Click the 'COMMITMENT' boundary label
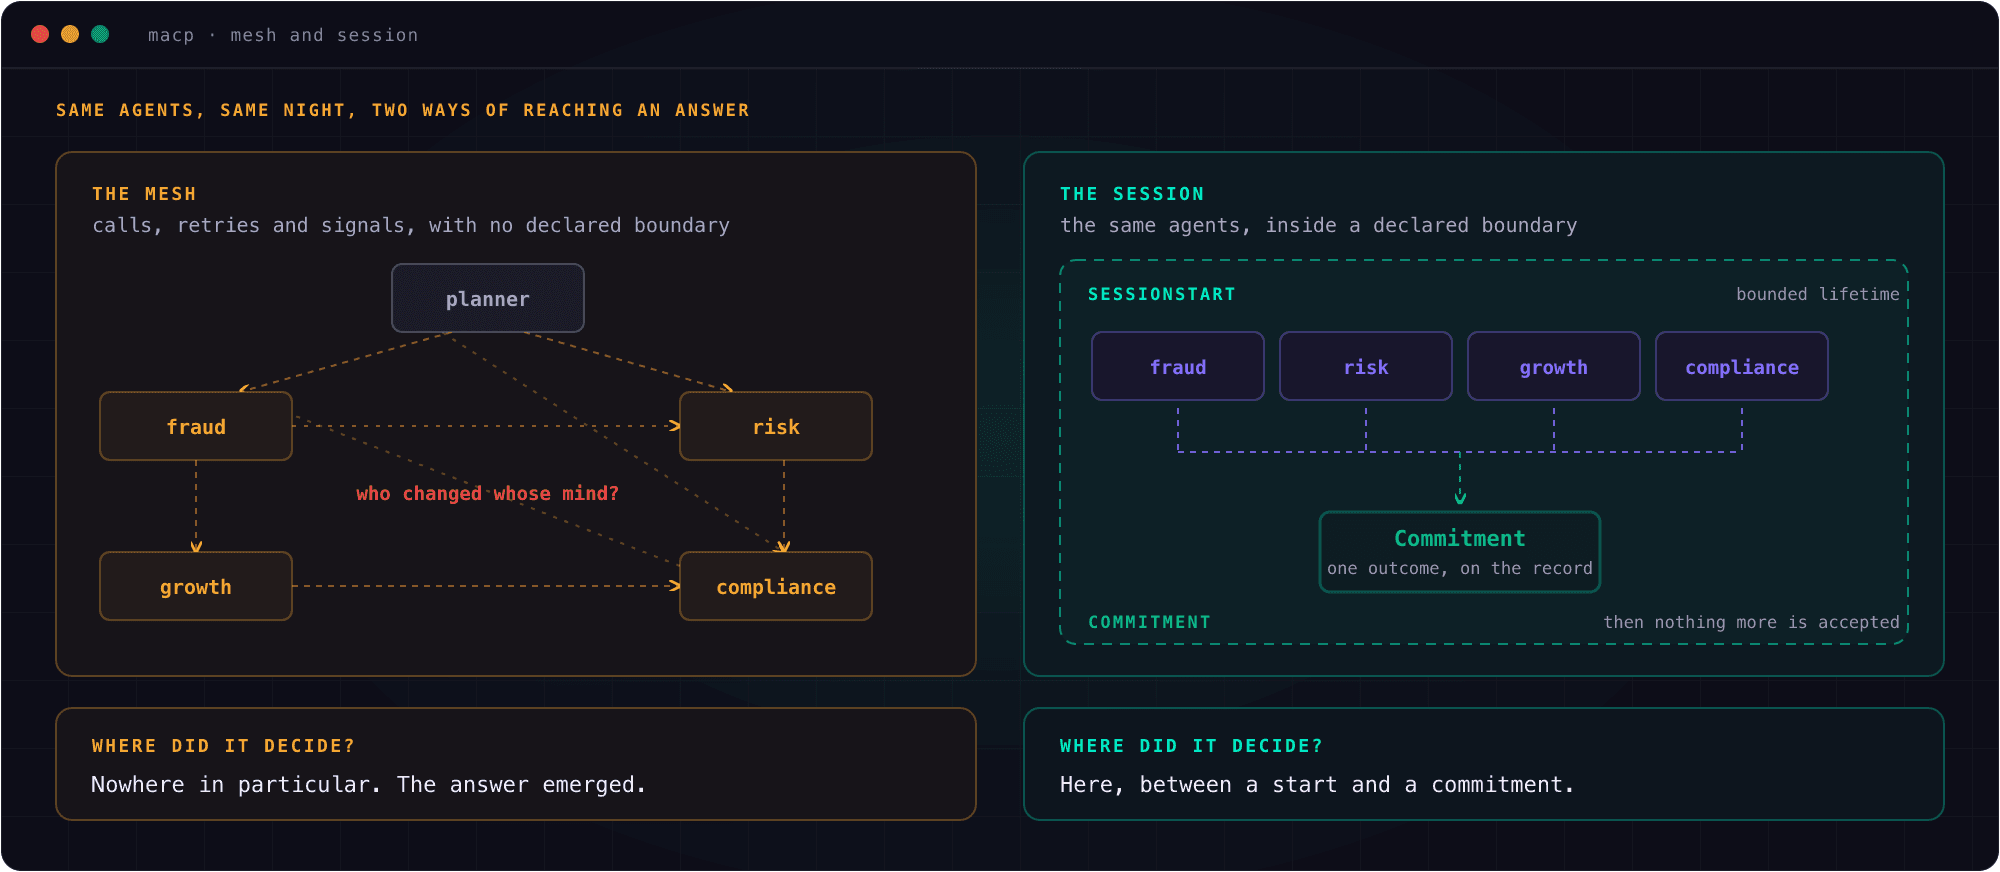2000x872 pixels. (1149, 622)
